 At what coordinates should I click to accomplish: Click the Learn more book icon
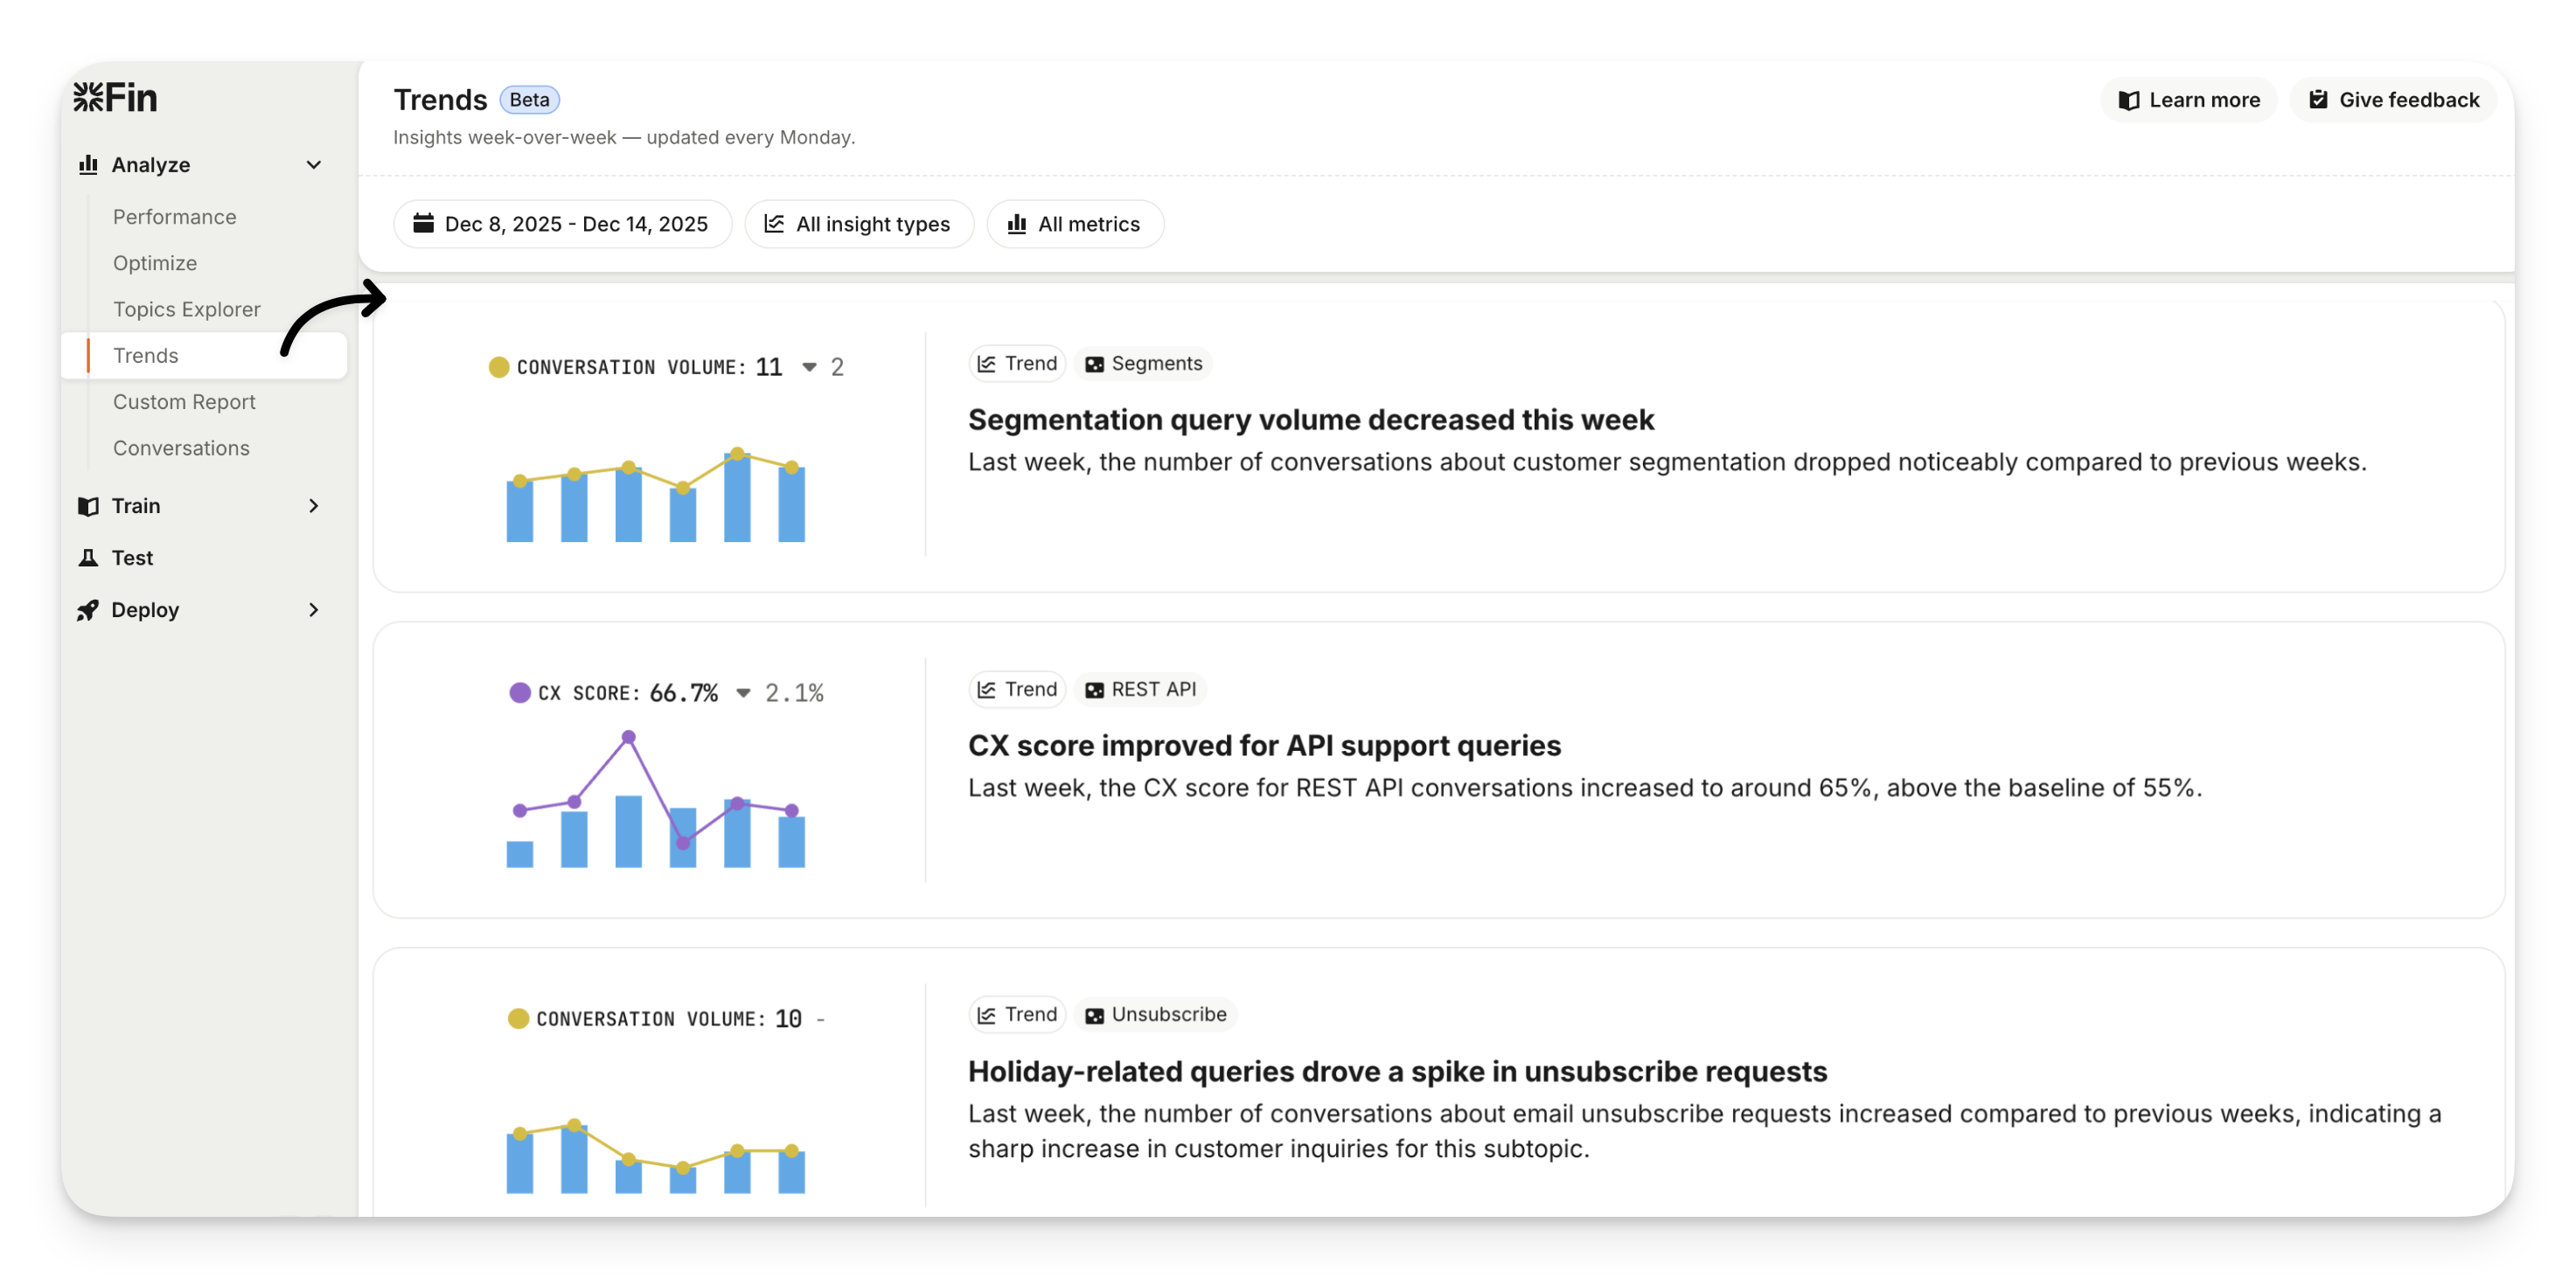[x=2129, y=100]
